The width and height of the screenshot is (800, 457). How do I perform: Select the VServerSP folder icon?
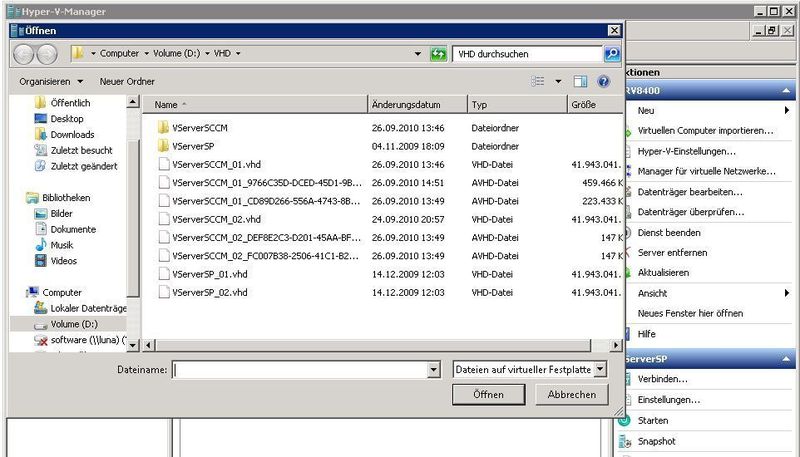click(x=163, y=146)
